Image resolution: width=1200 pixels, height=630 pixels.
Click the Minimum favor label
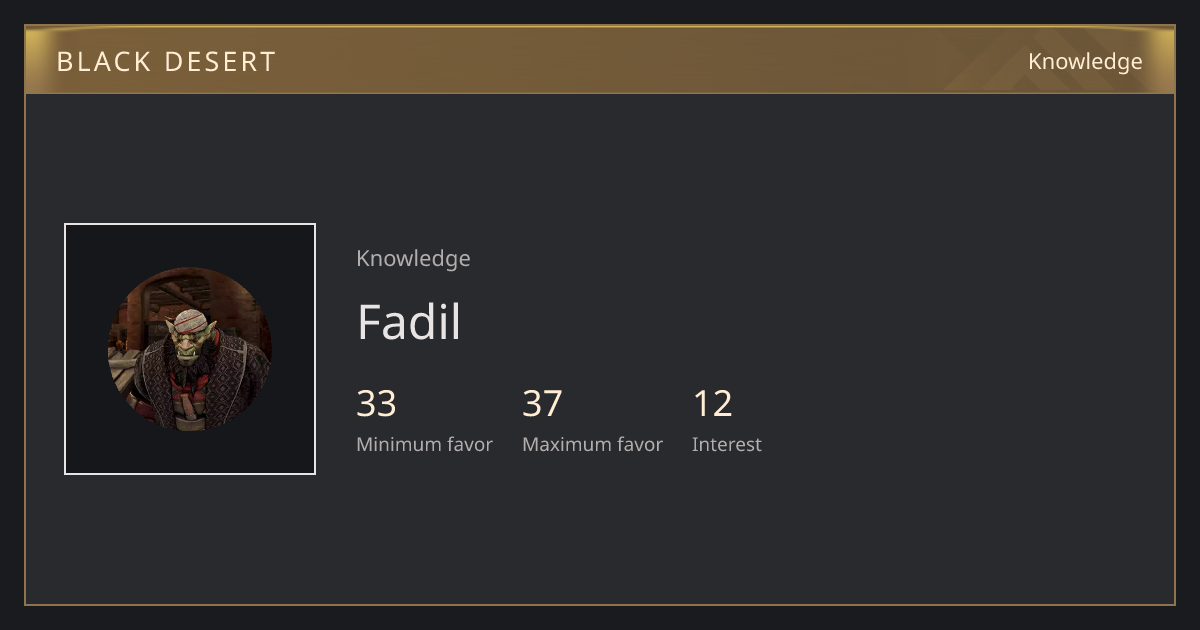(424, 445)
